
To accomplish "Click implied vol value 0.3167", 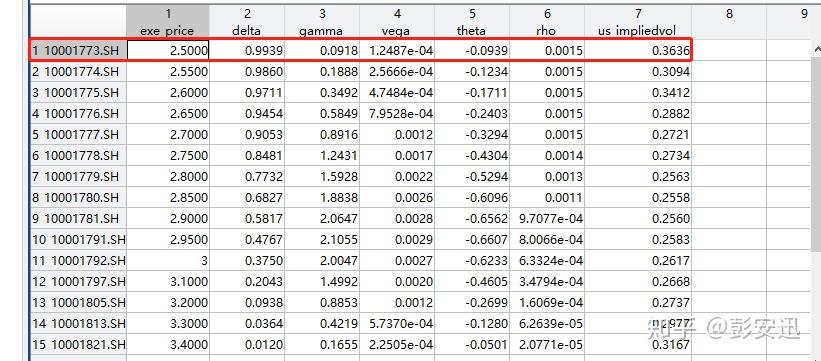I will pos(638,344).
